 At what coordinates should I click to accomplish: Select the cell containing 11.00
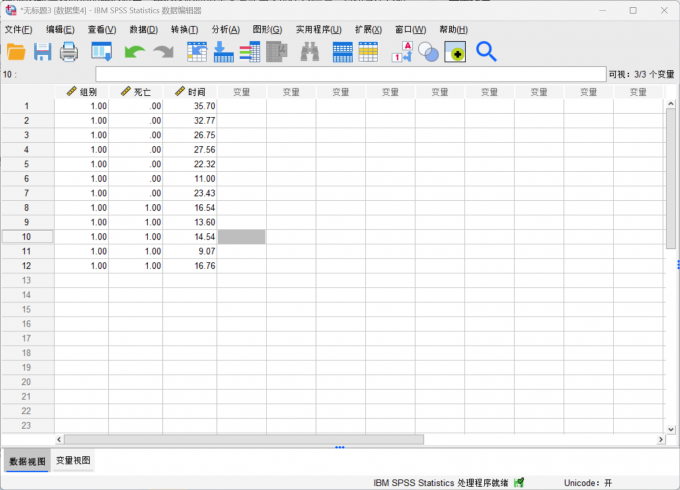[190, 179]
